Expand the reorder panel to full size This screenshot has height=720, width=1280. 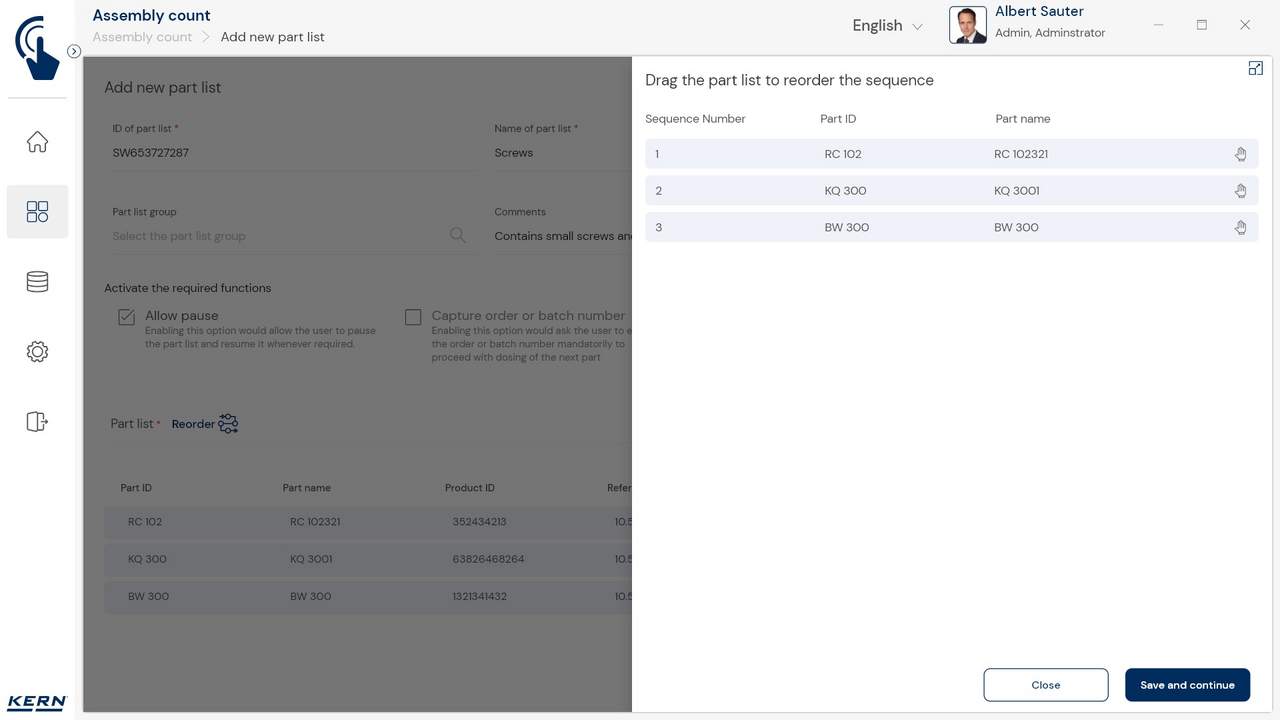tap(1256, 68)
